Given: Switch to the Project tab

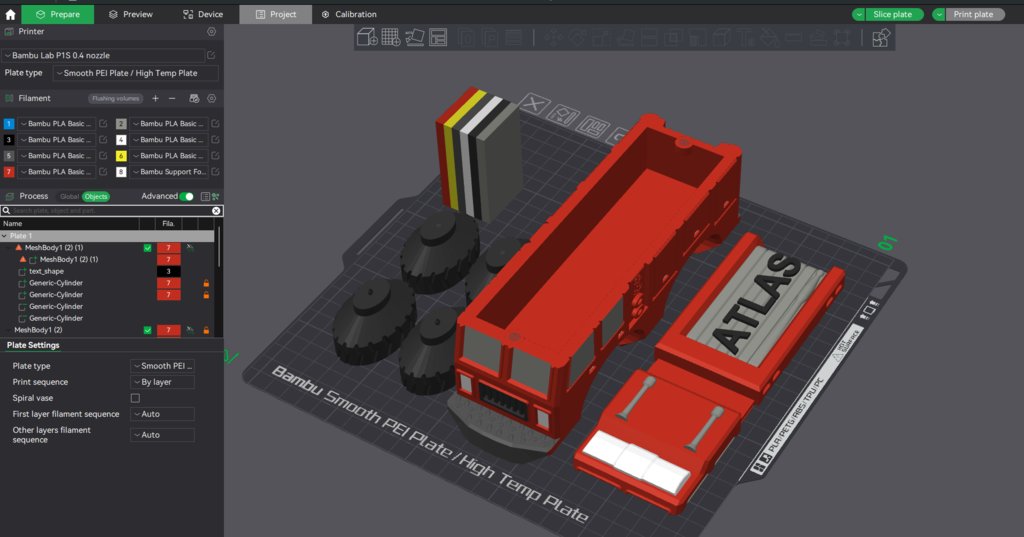Looking at the screenshot, I should [276, 14].
